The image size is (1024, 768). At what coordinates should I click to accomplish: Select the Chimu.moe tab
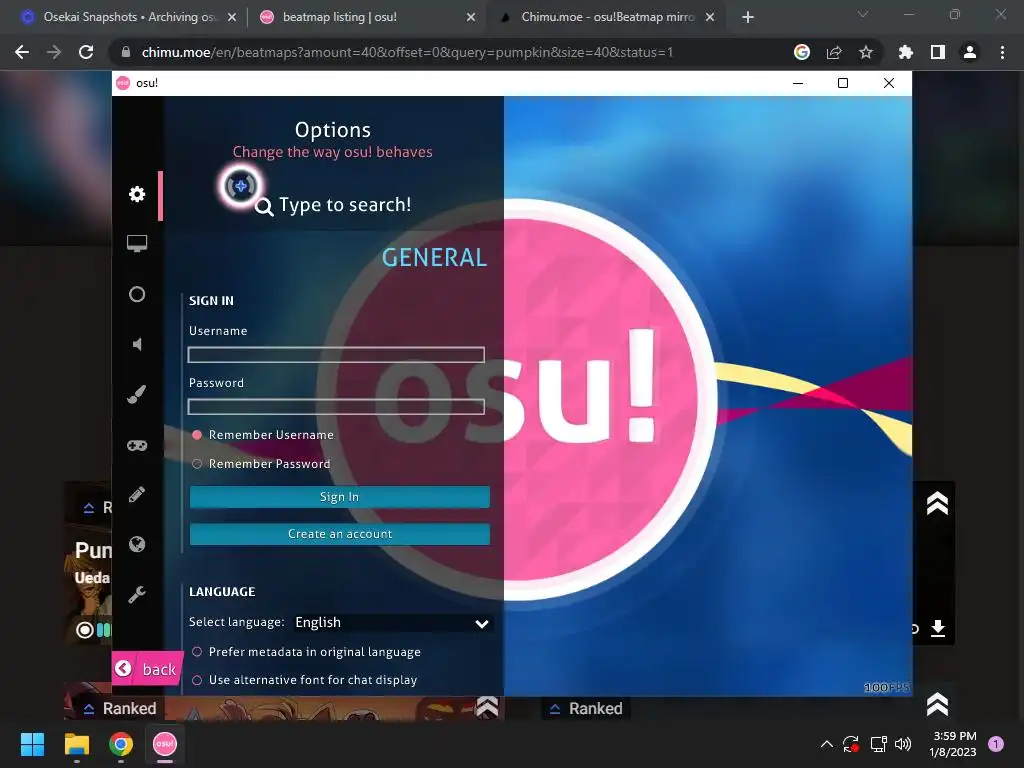[607, 17]
